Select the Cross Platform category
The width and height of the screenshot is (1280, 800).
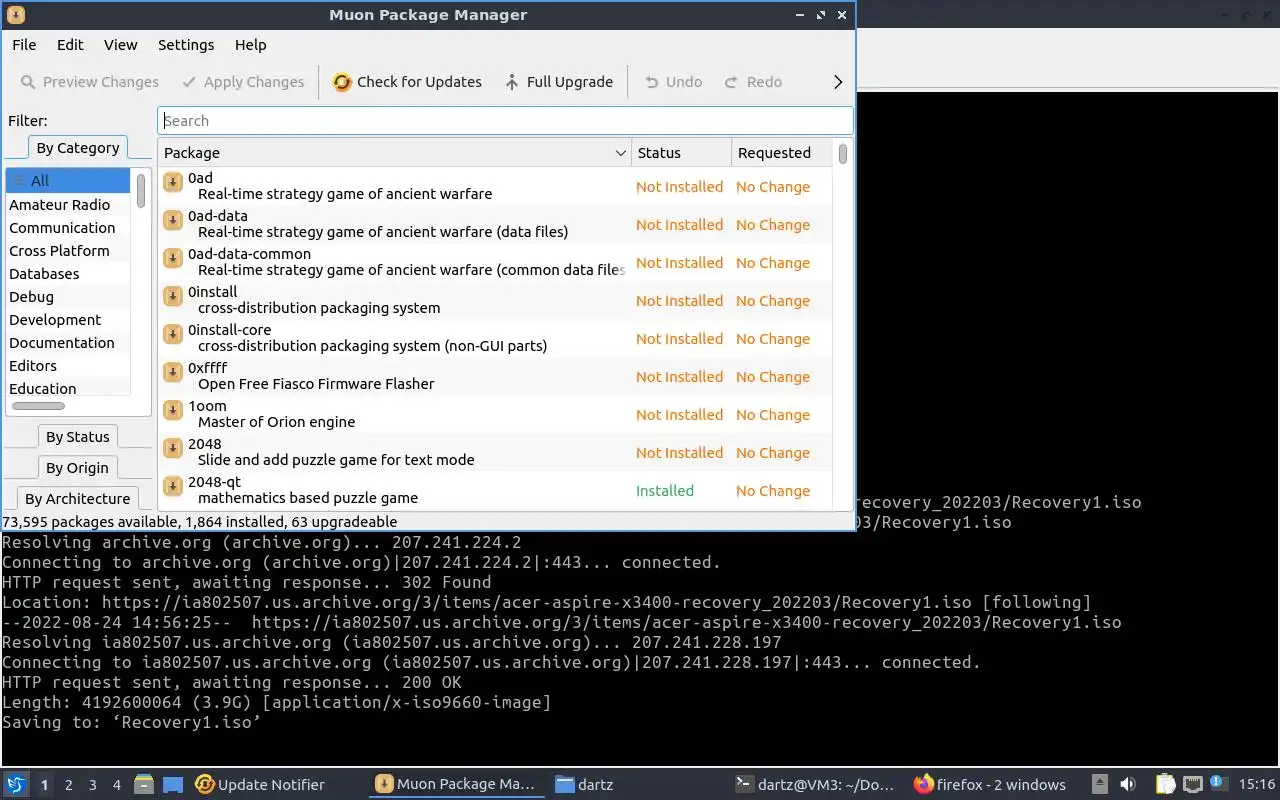tap(68, 251)
